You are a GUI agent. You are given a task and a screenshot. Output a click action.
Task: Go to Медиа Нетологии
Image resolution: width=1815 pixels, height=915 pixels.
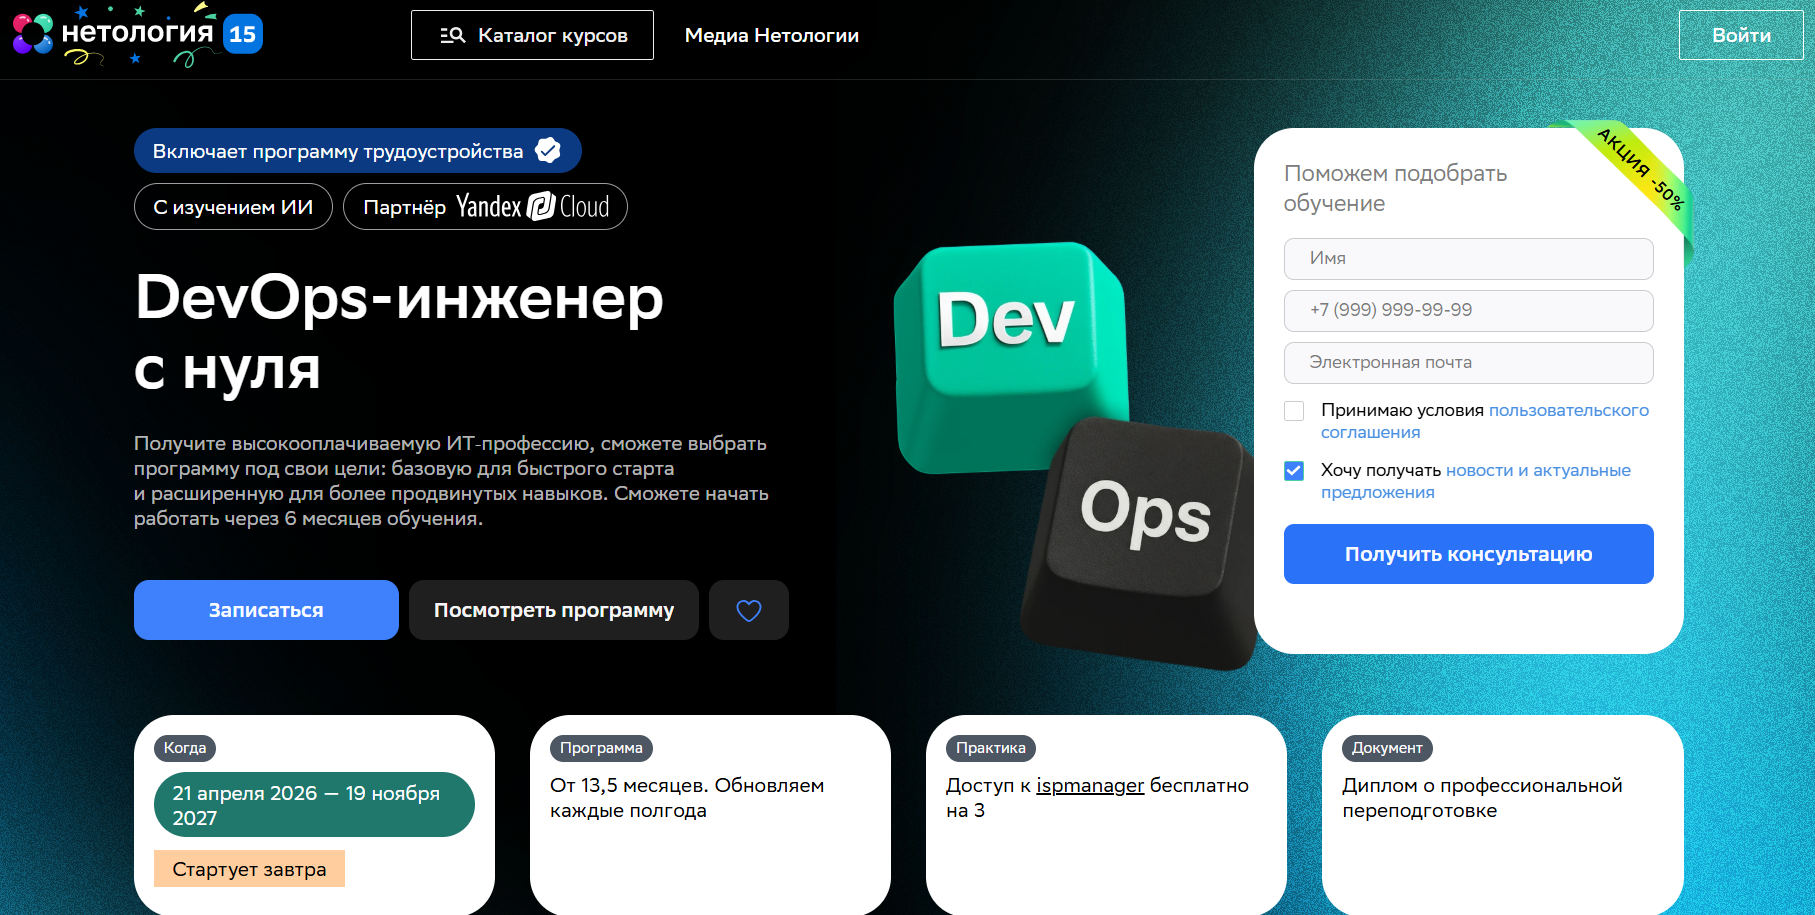tap(771, 35)
